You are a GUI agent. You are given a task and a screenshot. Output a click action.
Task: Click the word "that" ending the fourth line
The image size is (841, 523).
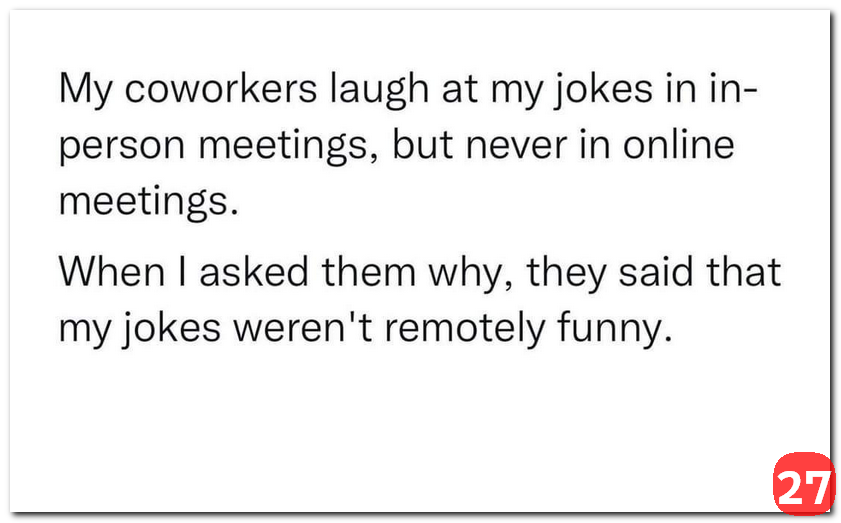[744, 271]
